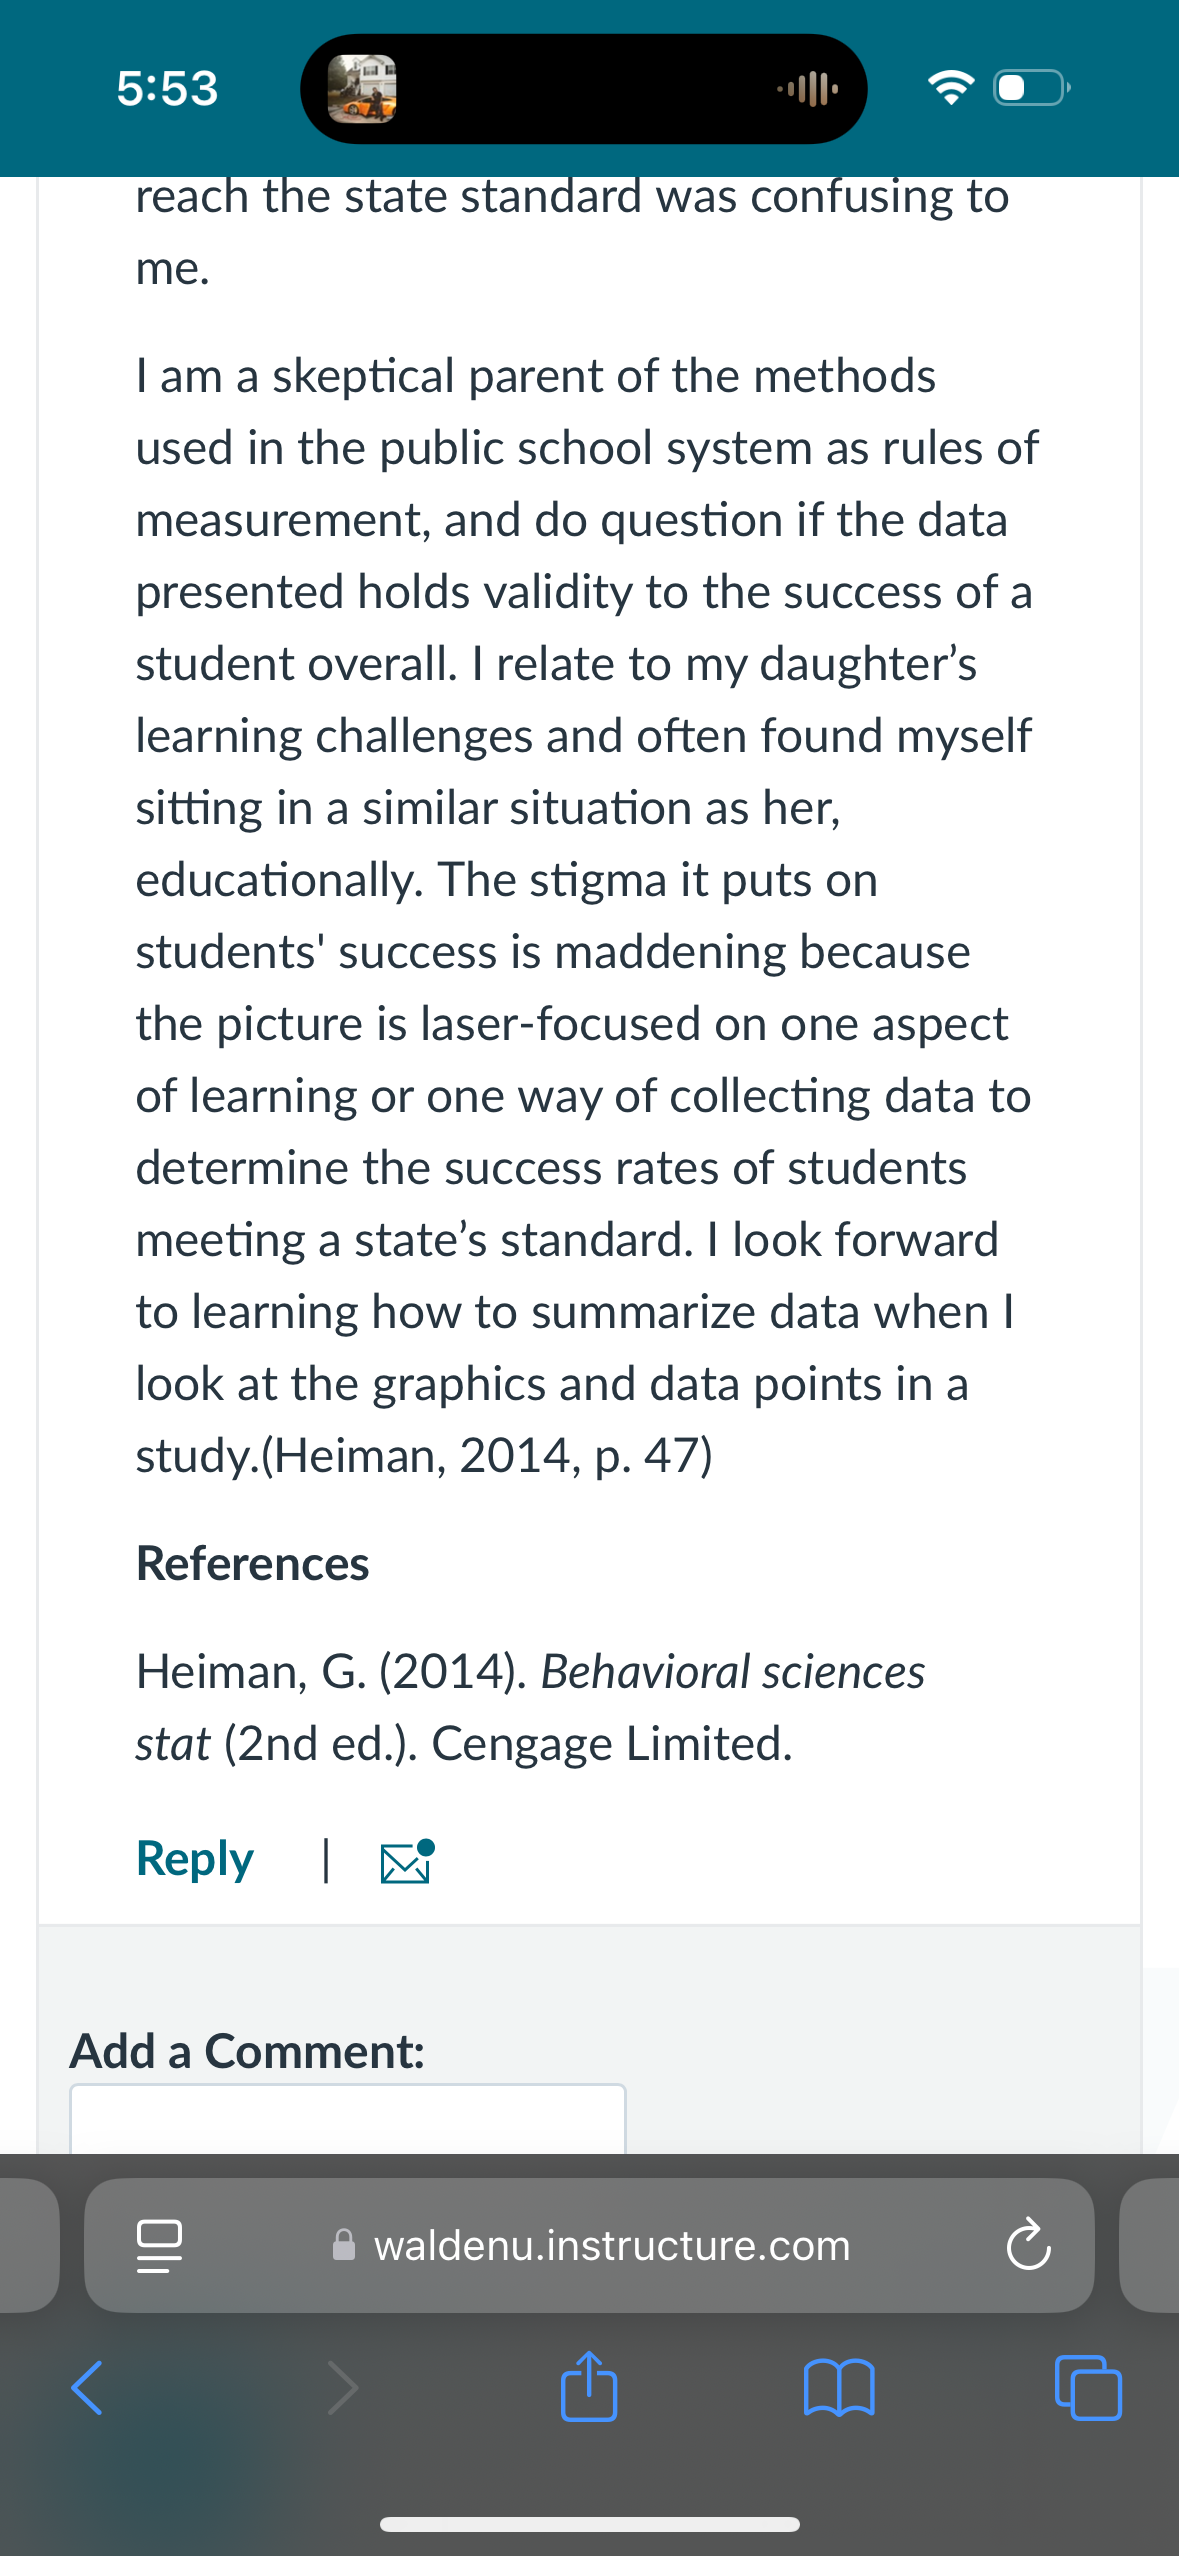This screenshot has height=2556, width=1179.
Task: Tap the Behavioral sciences stat citation text
Action: 531,1707
